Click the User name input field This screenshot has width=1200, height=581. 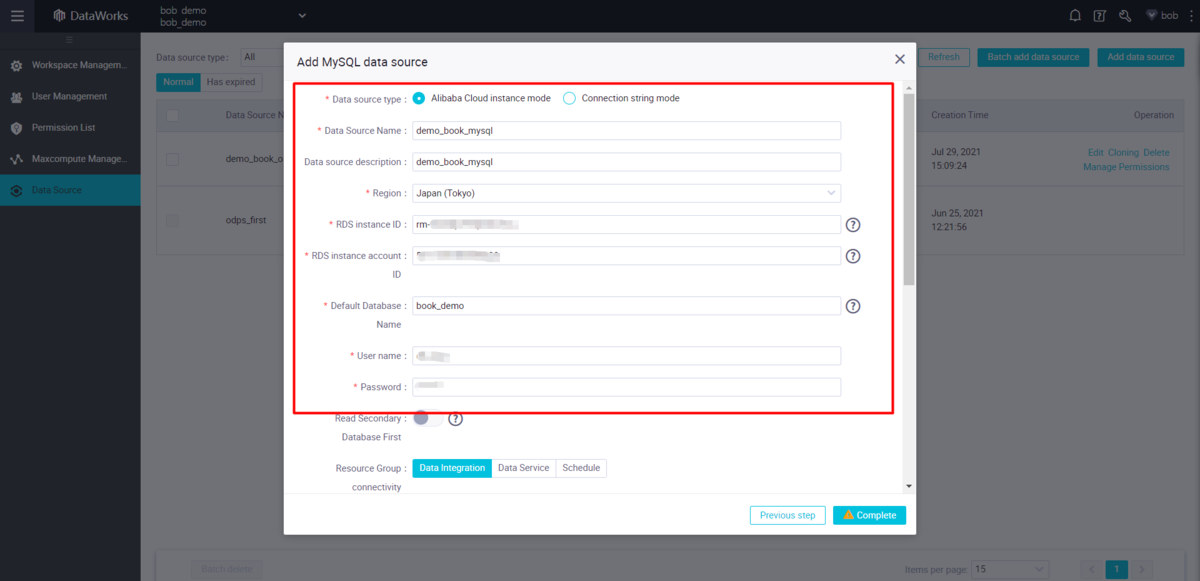pyautogui.click(x=626, y=356)
